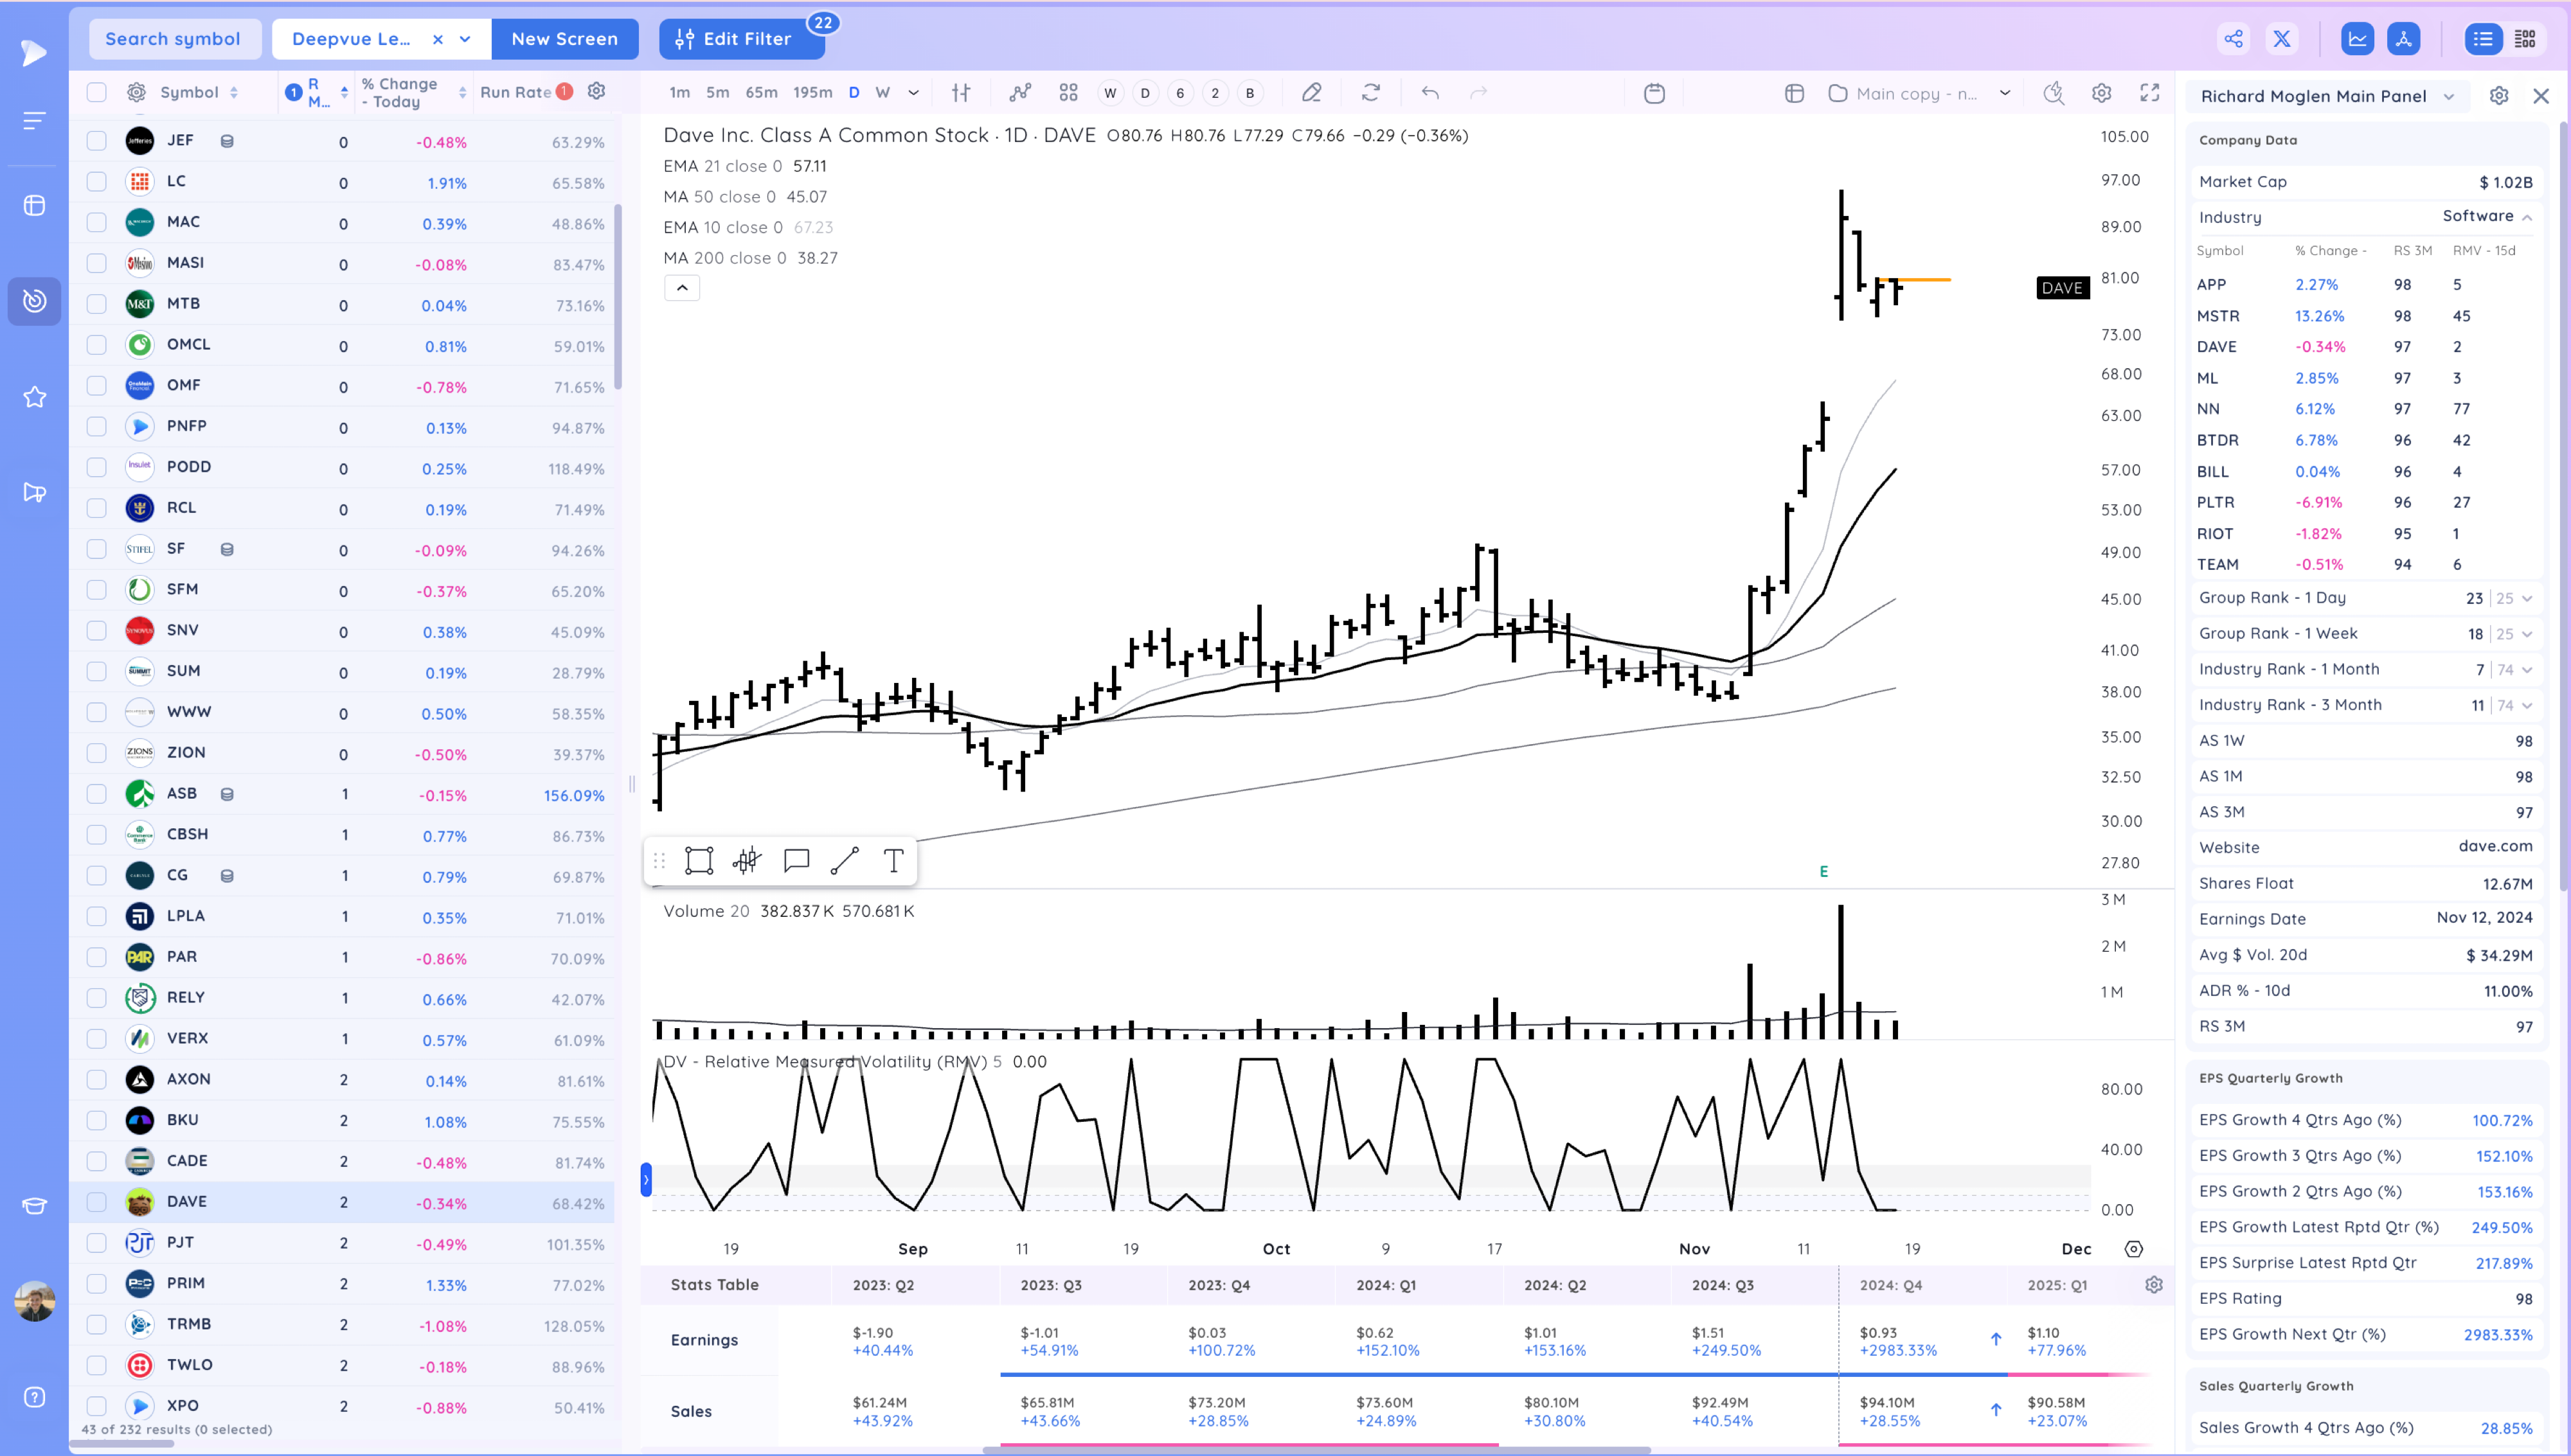Click the stats table horizontal scrollbar
This screenshot has width=2571, height=1456.
(x=1316, y=1449)
